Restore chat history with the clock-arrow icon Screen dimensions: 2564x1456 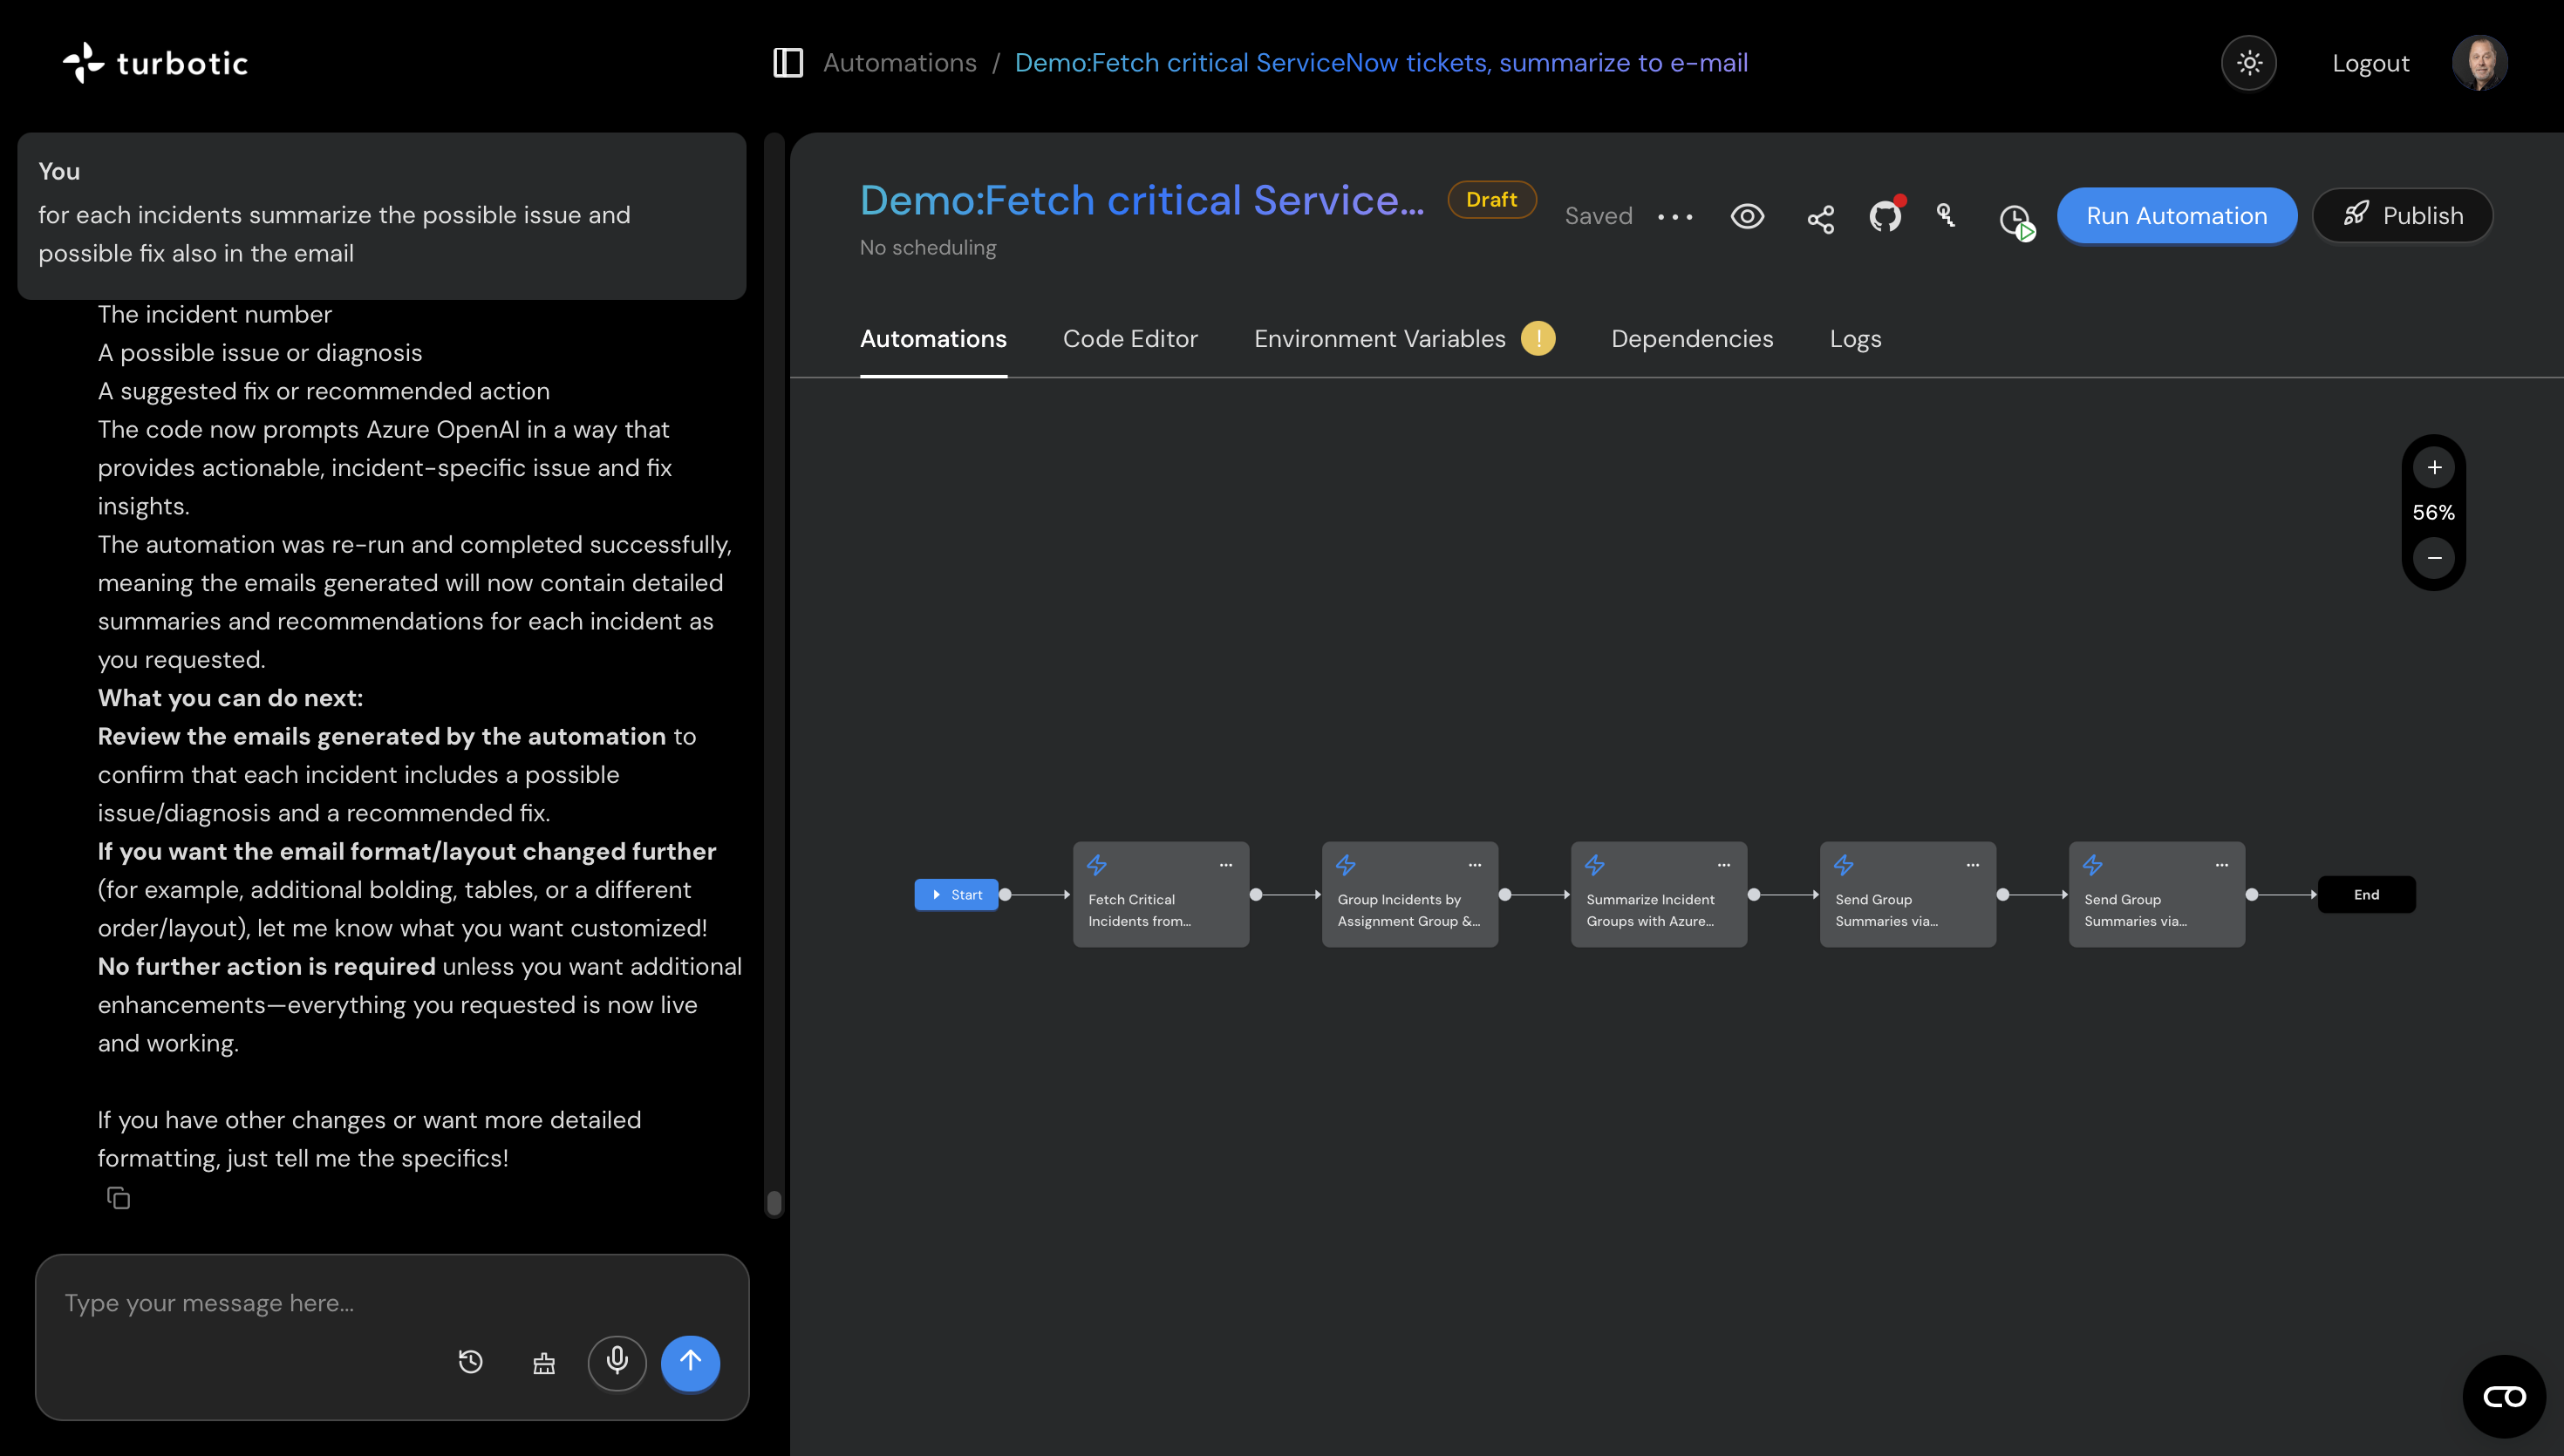471,1362
